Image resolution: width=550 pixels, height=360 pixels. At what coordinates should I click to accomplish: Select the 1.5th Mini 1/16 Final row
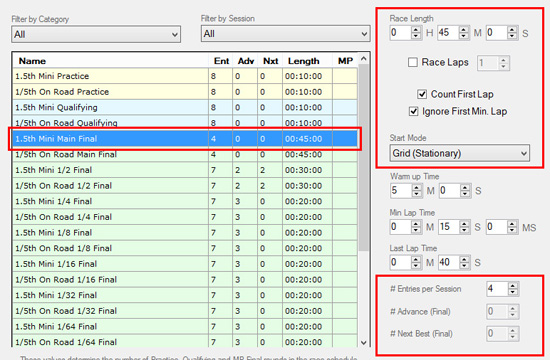pos(185,264)
